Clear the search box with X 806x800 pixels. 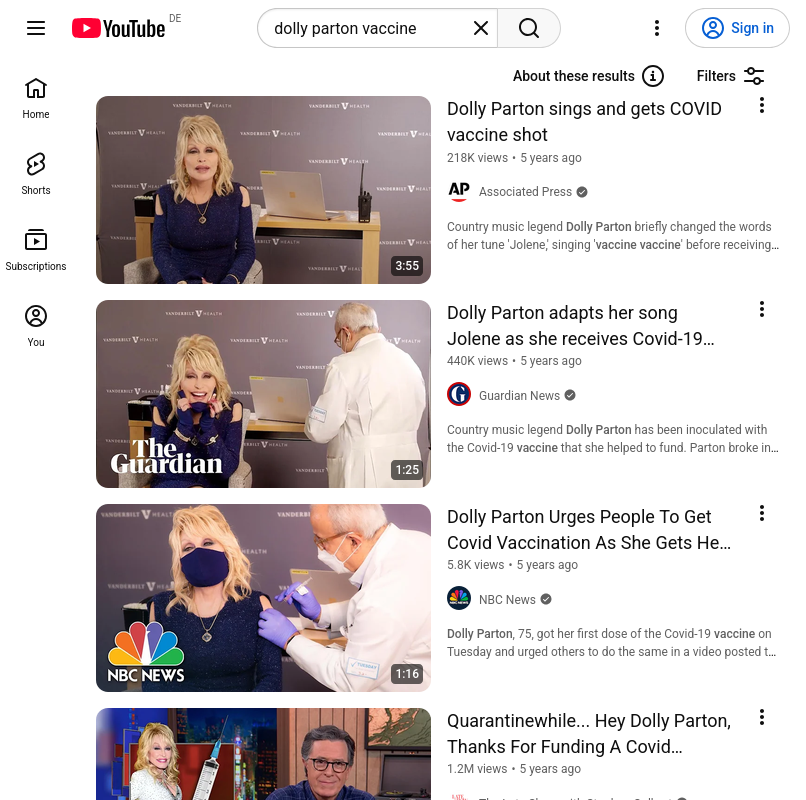(x=481, y=28)
